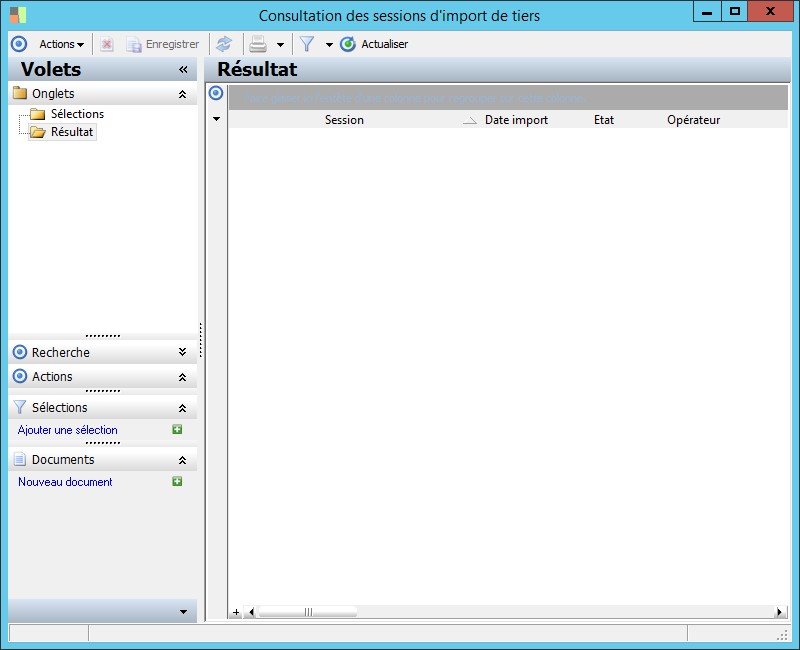Click the Ajouter une sélection link
The image size is (800, 650).
coord(67,430)
